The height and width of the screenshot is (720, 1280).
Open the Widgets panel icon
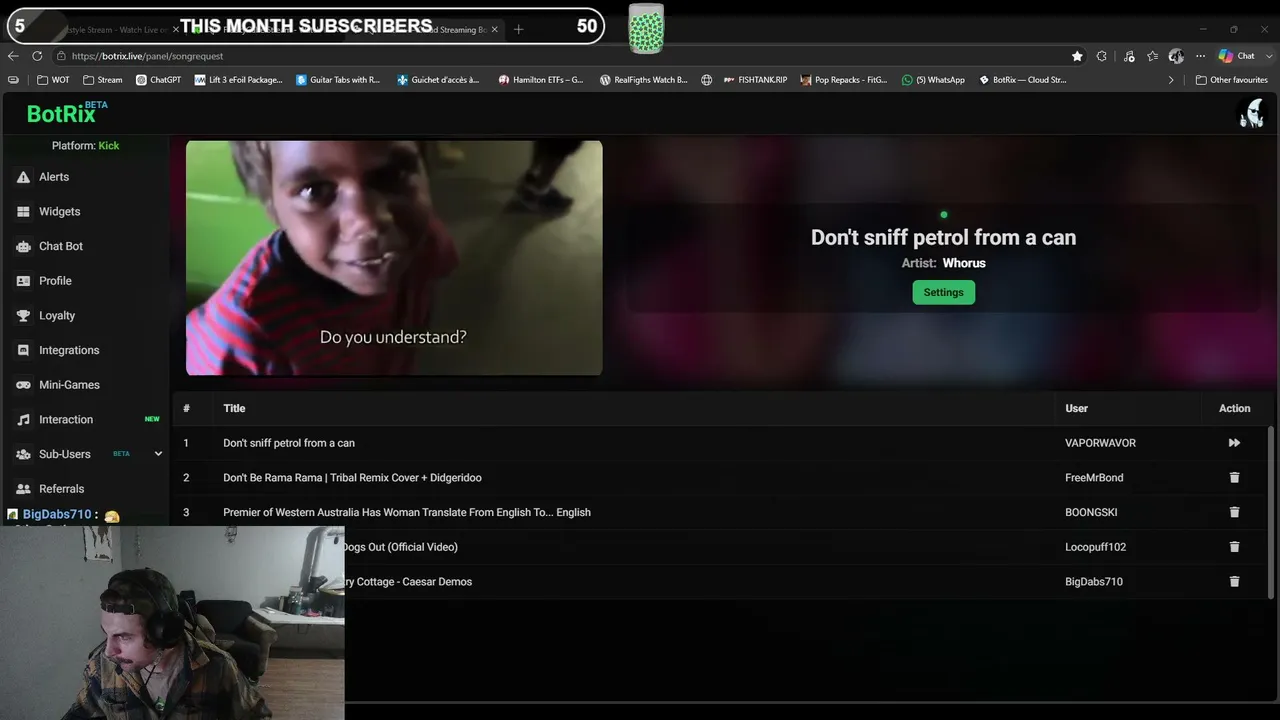click(x=23, y=212)
